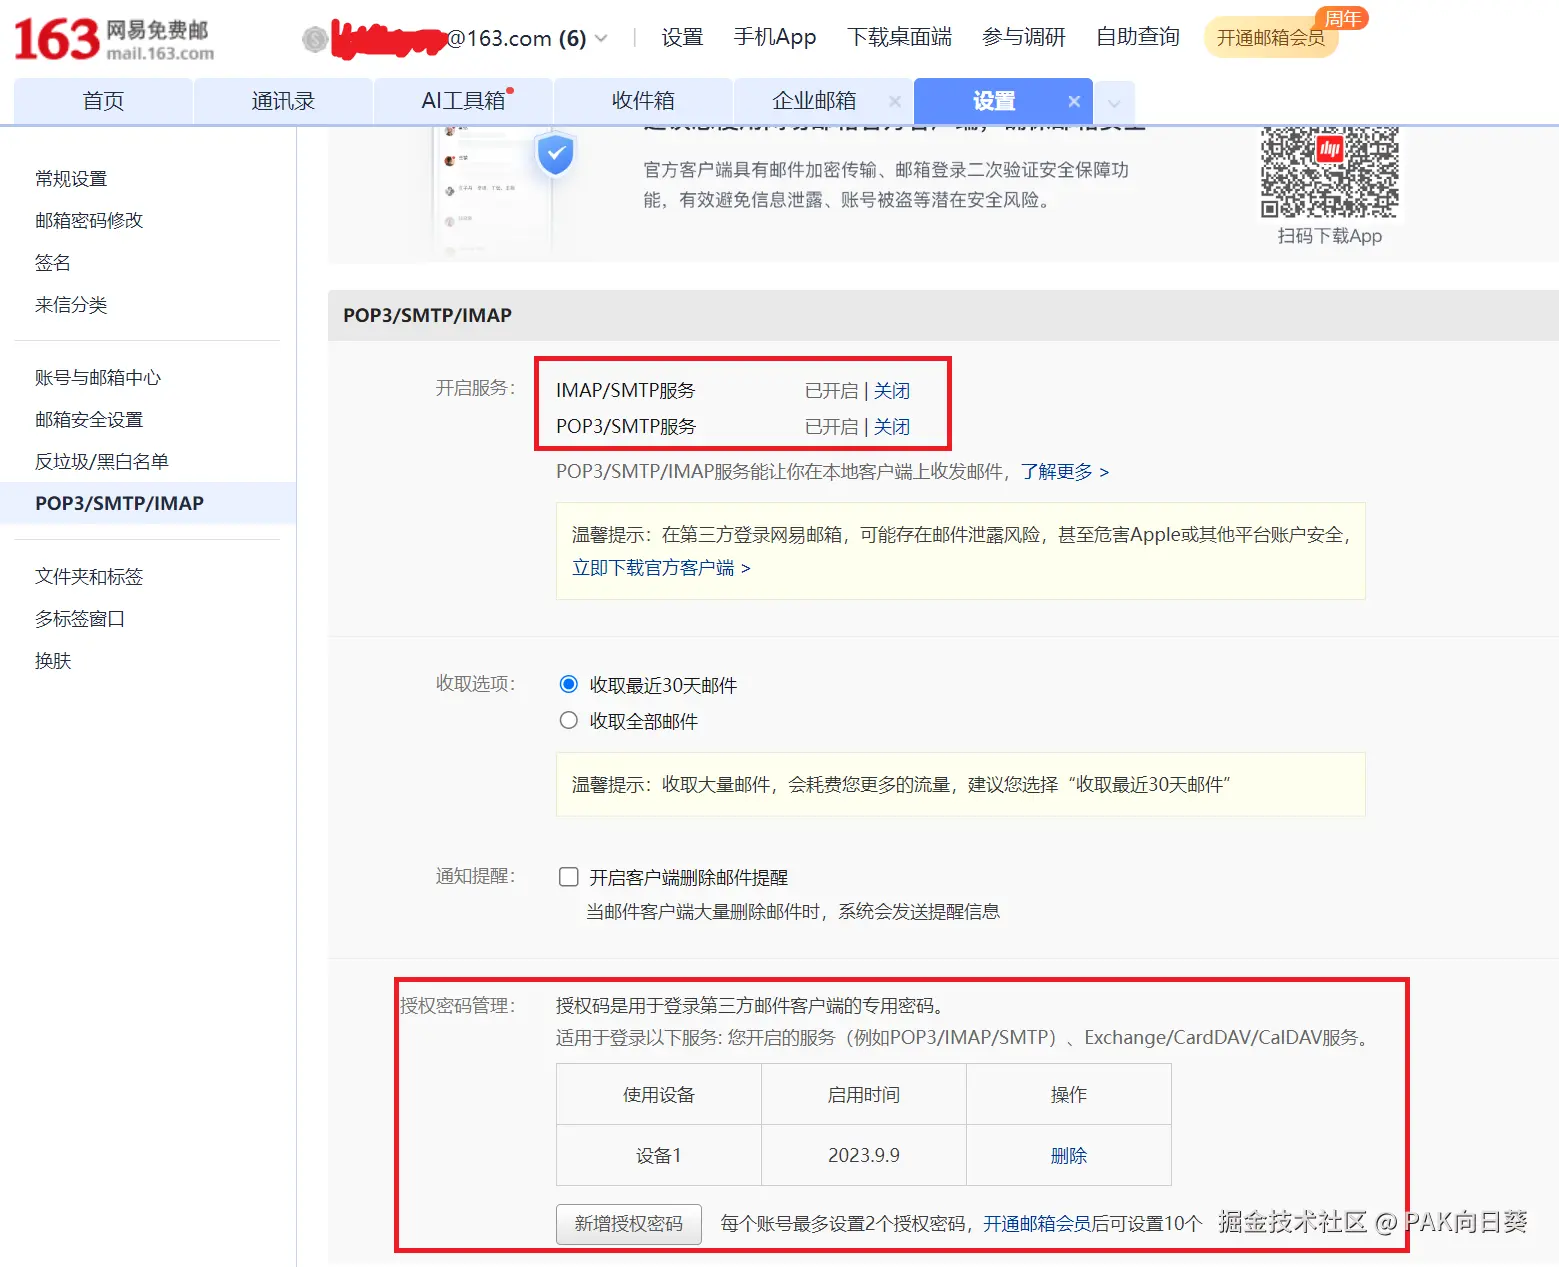Open 多标签窗口 in the sidebar
This screenshot has width=1559, height=1267.
(80, 619)
